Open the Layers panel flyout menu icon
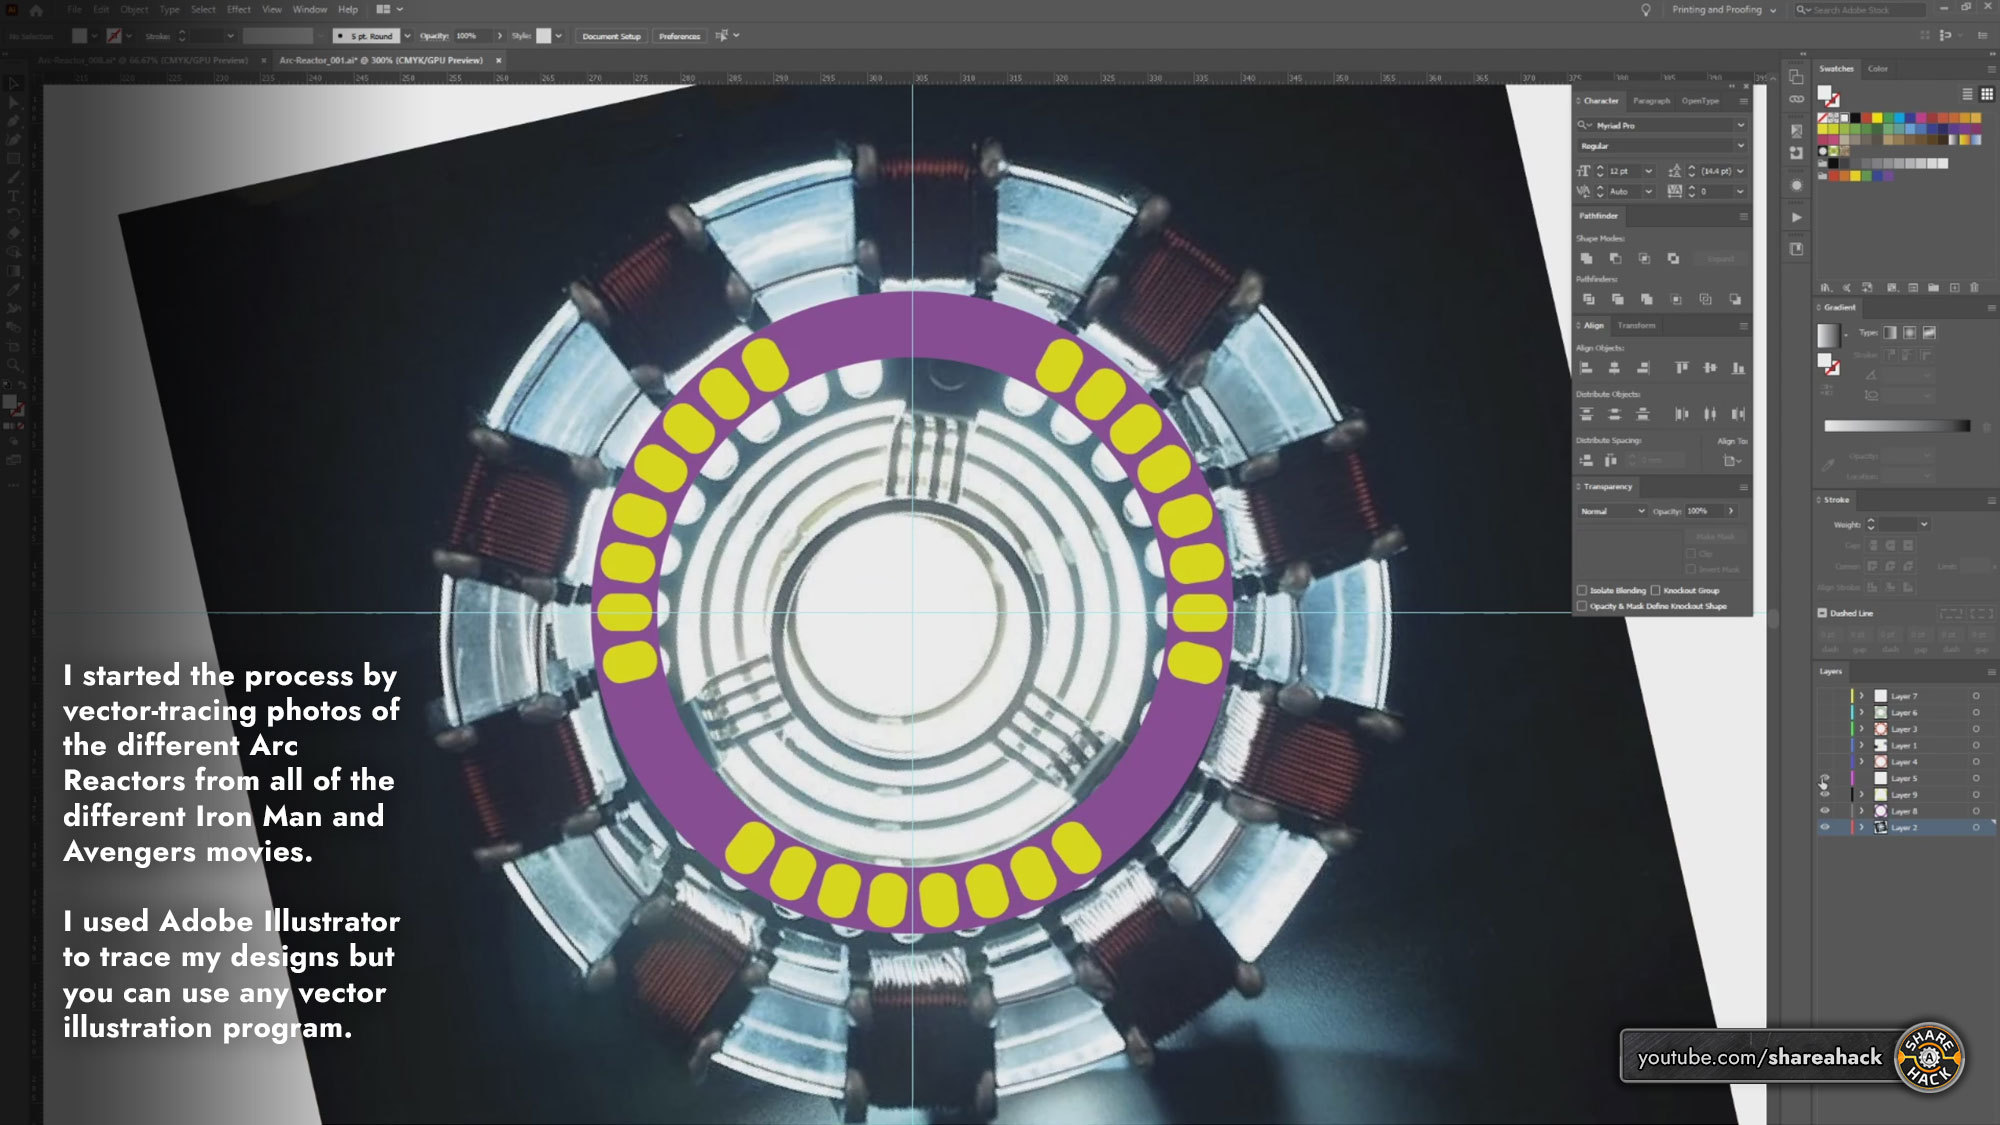Image resolution: width=2000 pixels, height=1125 pixels. coord(1992,672)
